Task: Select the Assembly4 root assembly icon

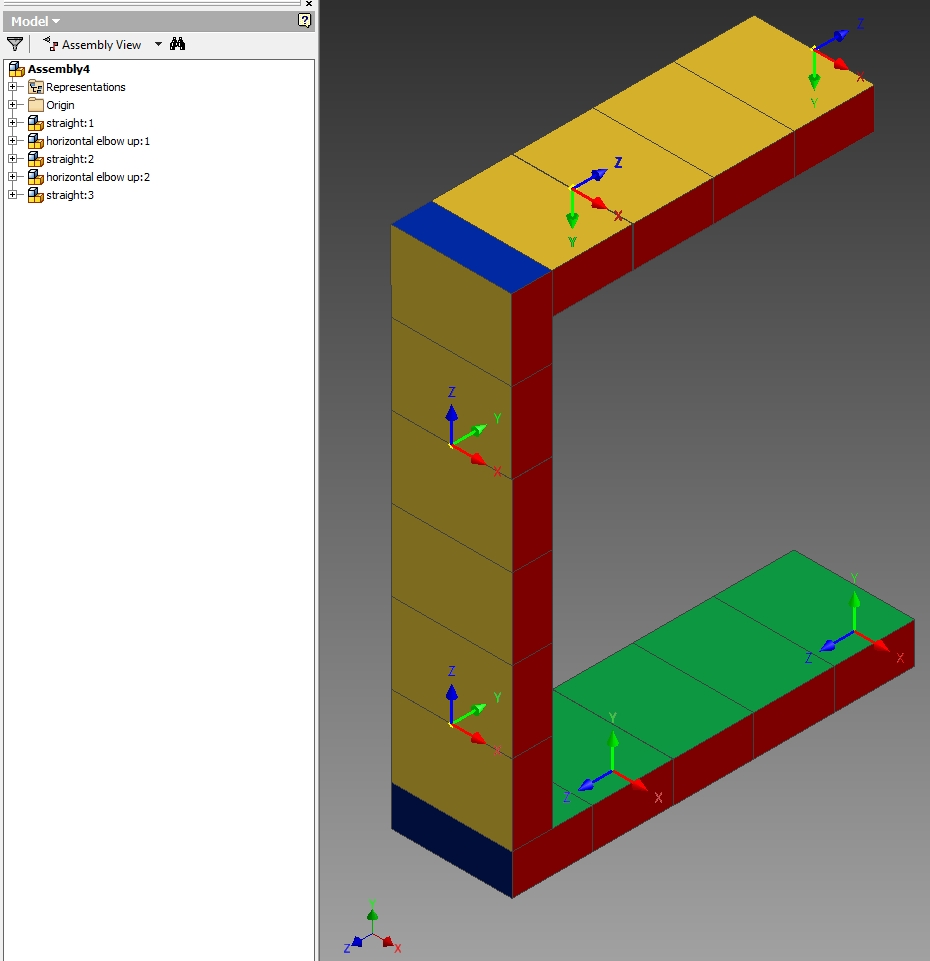Action: (x=17, y=68)
